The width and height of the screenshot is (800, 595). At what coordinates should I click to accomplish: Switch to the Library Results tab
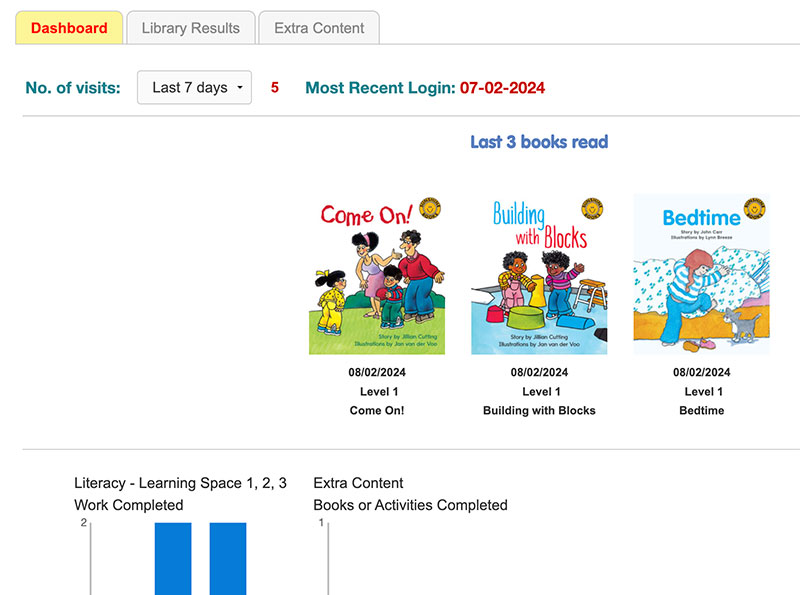(190, 28)
